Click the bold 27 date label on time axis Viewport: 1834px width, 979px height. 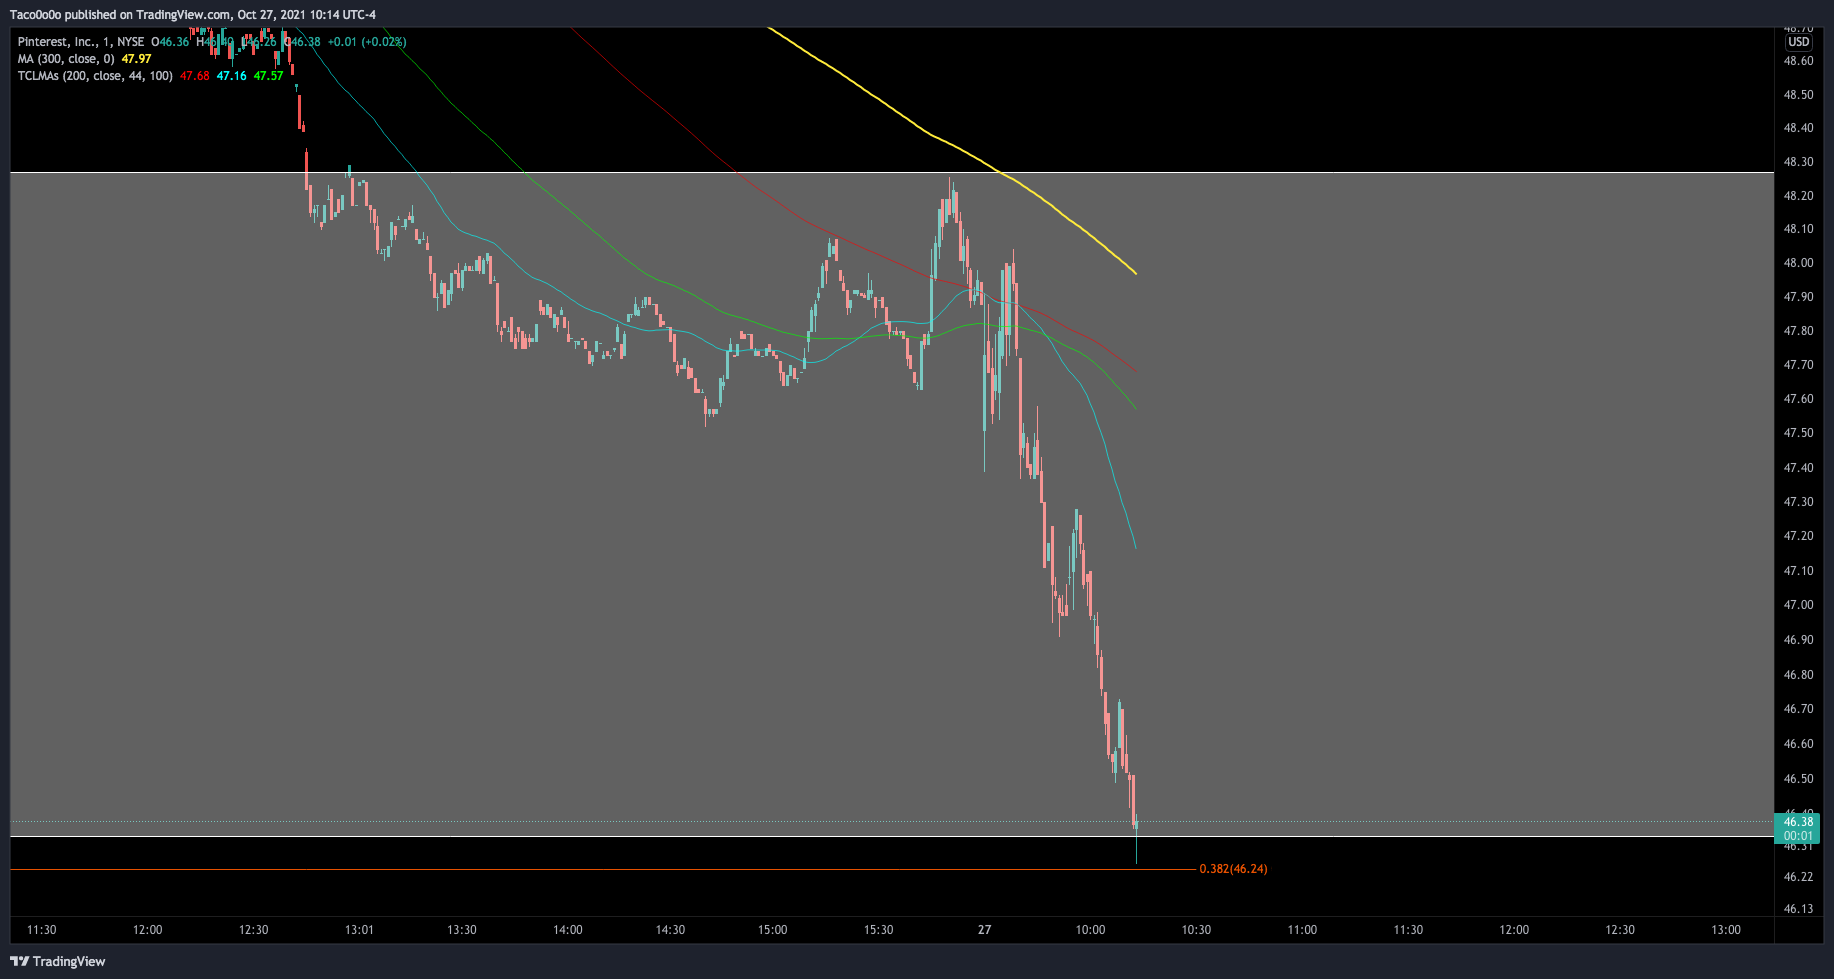coord(985,930)
